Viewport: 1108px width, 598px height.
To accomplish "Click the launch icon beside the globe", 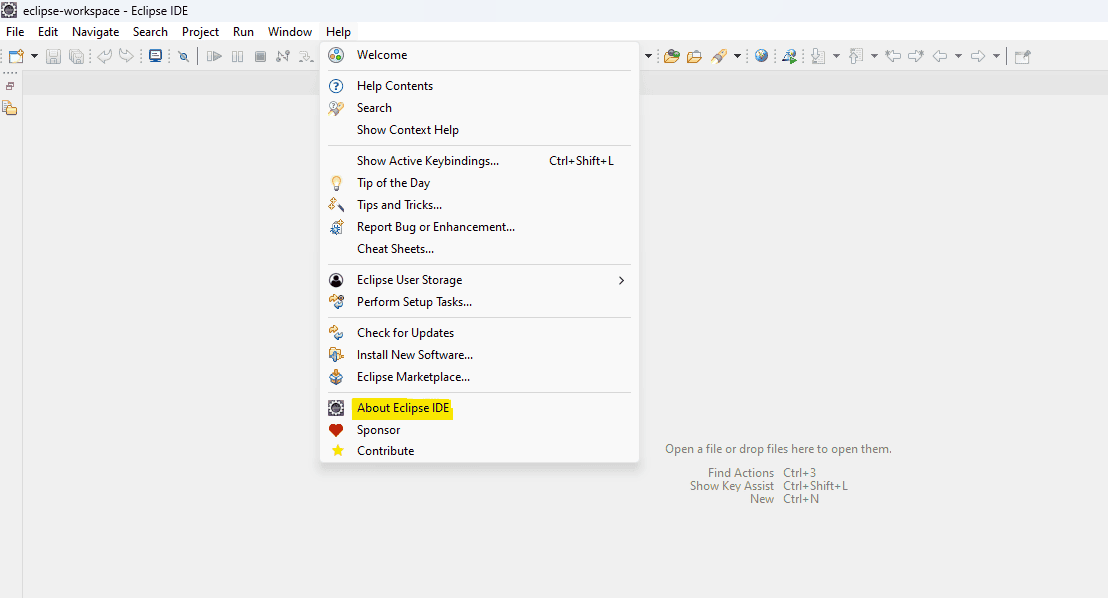I will point(789,57).
